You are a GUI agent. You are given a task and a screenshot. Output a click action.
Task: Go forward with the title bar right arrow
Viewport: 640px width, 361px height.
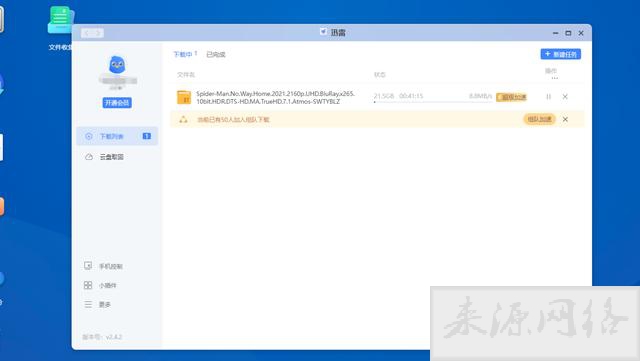(98, 33)
